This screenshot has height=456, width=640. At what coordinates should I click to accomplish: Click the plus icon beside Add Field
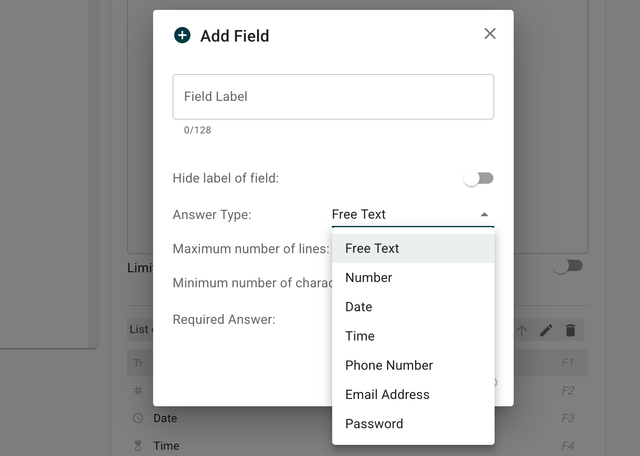click(x=182, y=35)
